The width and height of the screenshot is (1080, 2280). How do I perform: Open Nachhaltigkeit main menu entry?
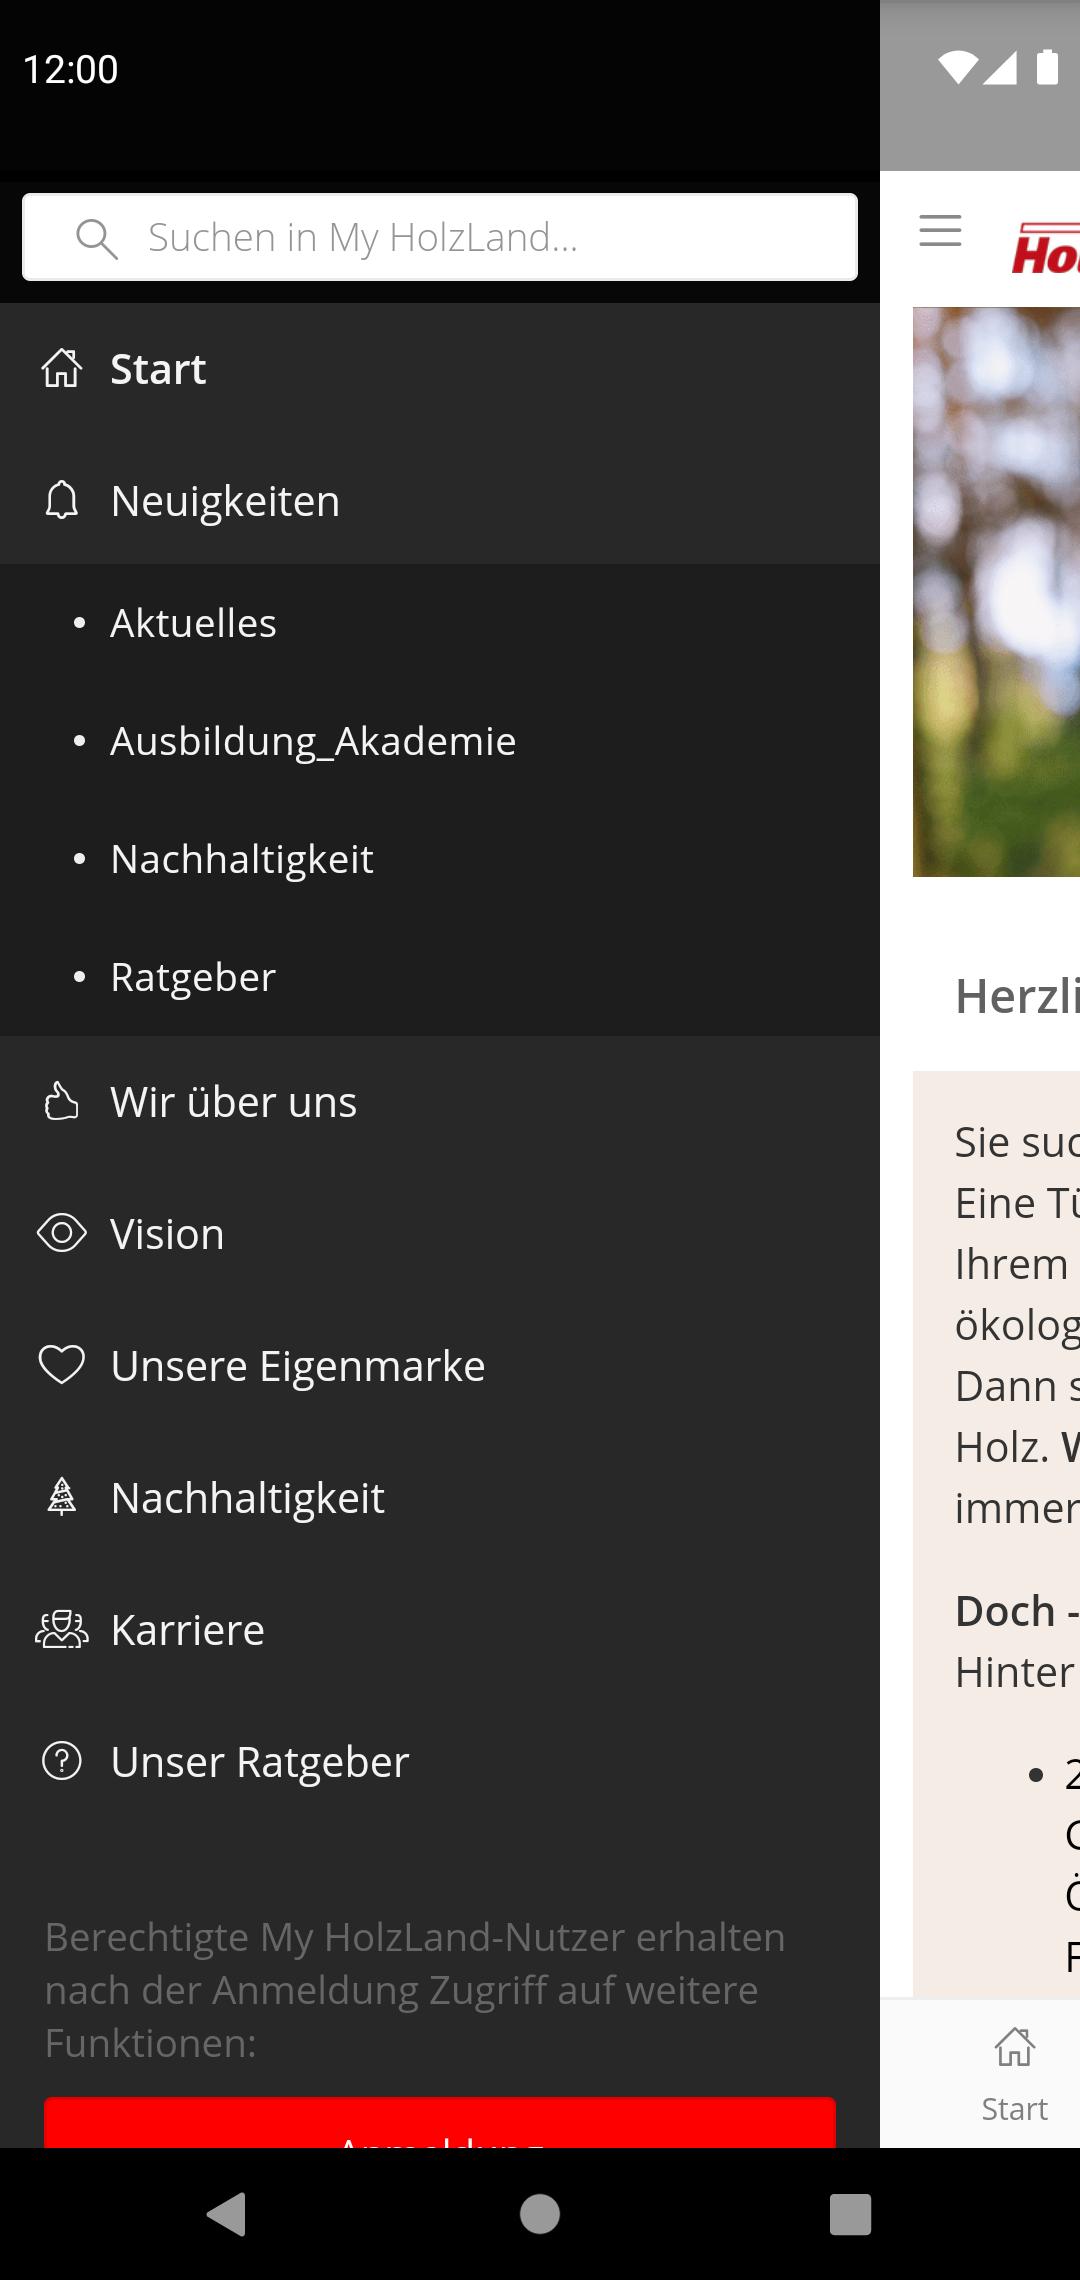pos(440,1498)
